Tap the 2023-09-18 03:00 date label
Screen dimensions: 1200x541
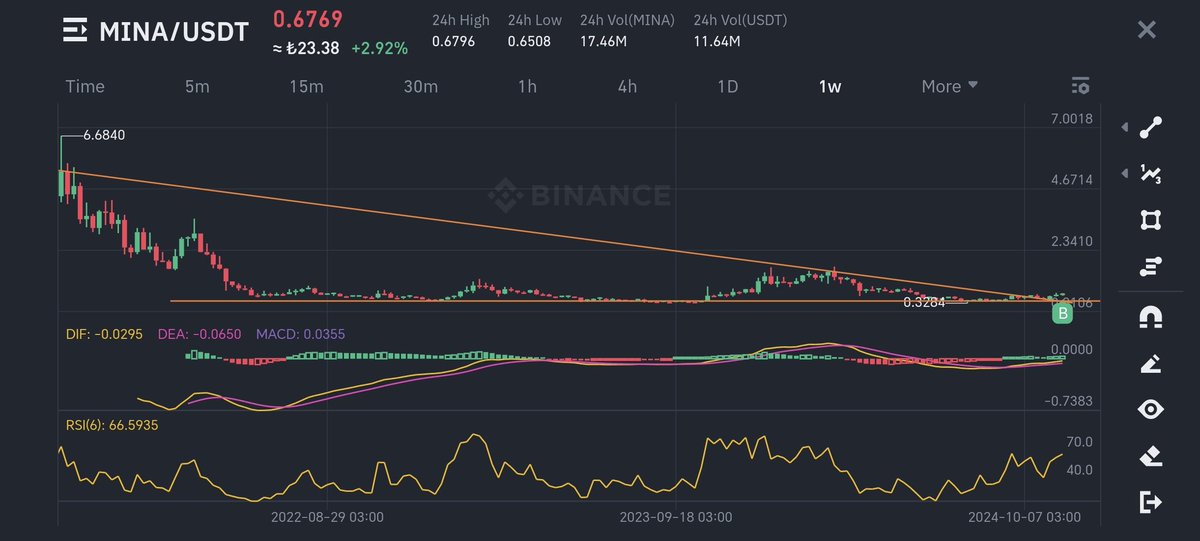click(676, 517)
